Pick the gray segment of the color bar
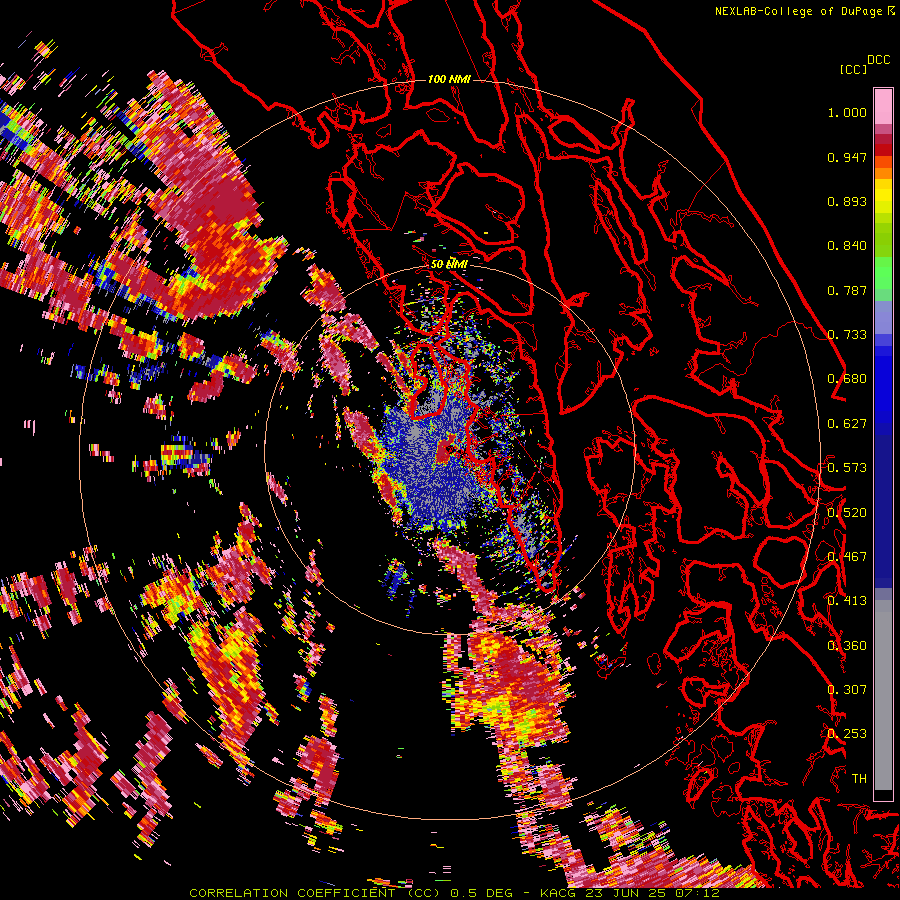This screenshot has width=900, height=900. coord(883,695)
